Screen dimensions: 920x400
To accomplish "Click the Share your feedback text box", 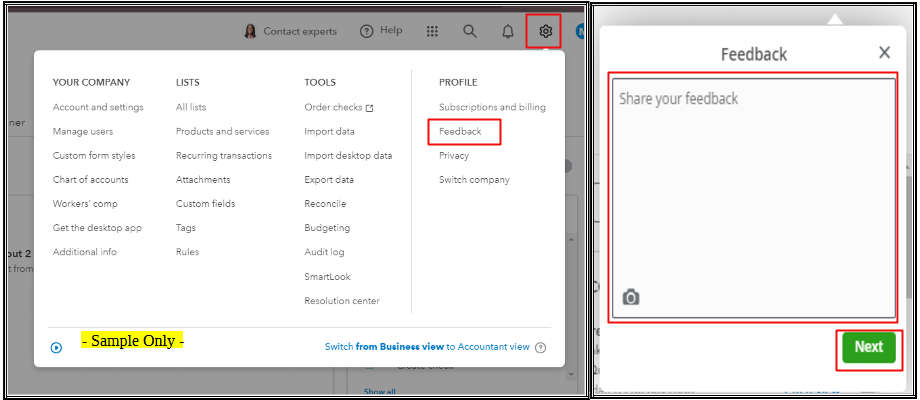I will [753, 190].
